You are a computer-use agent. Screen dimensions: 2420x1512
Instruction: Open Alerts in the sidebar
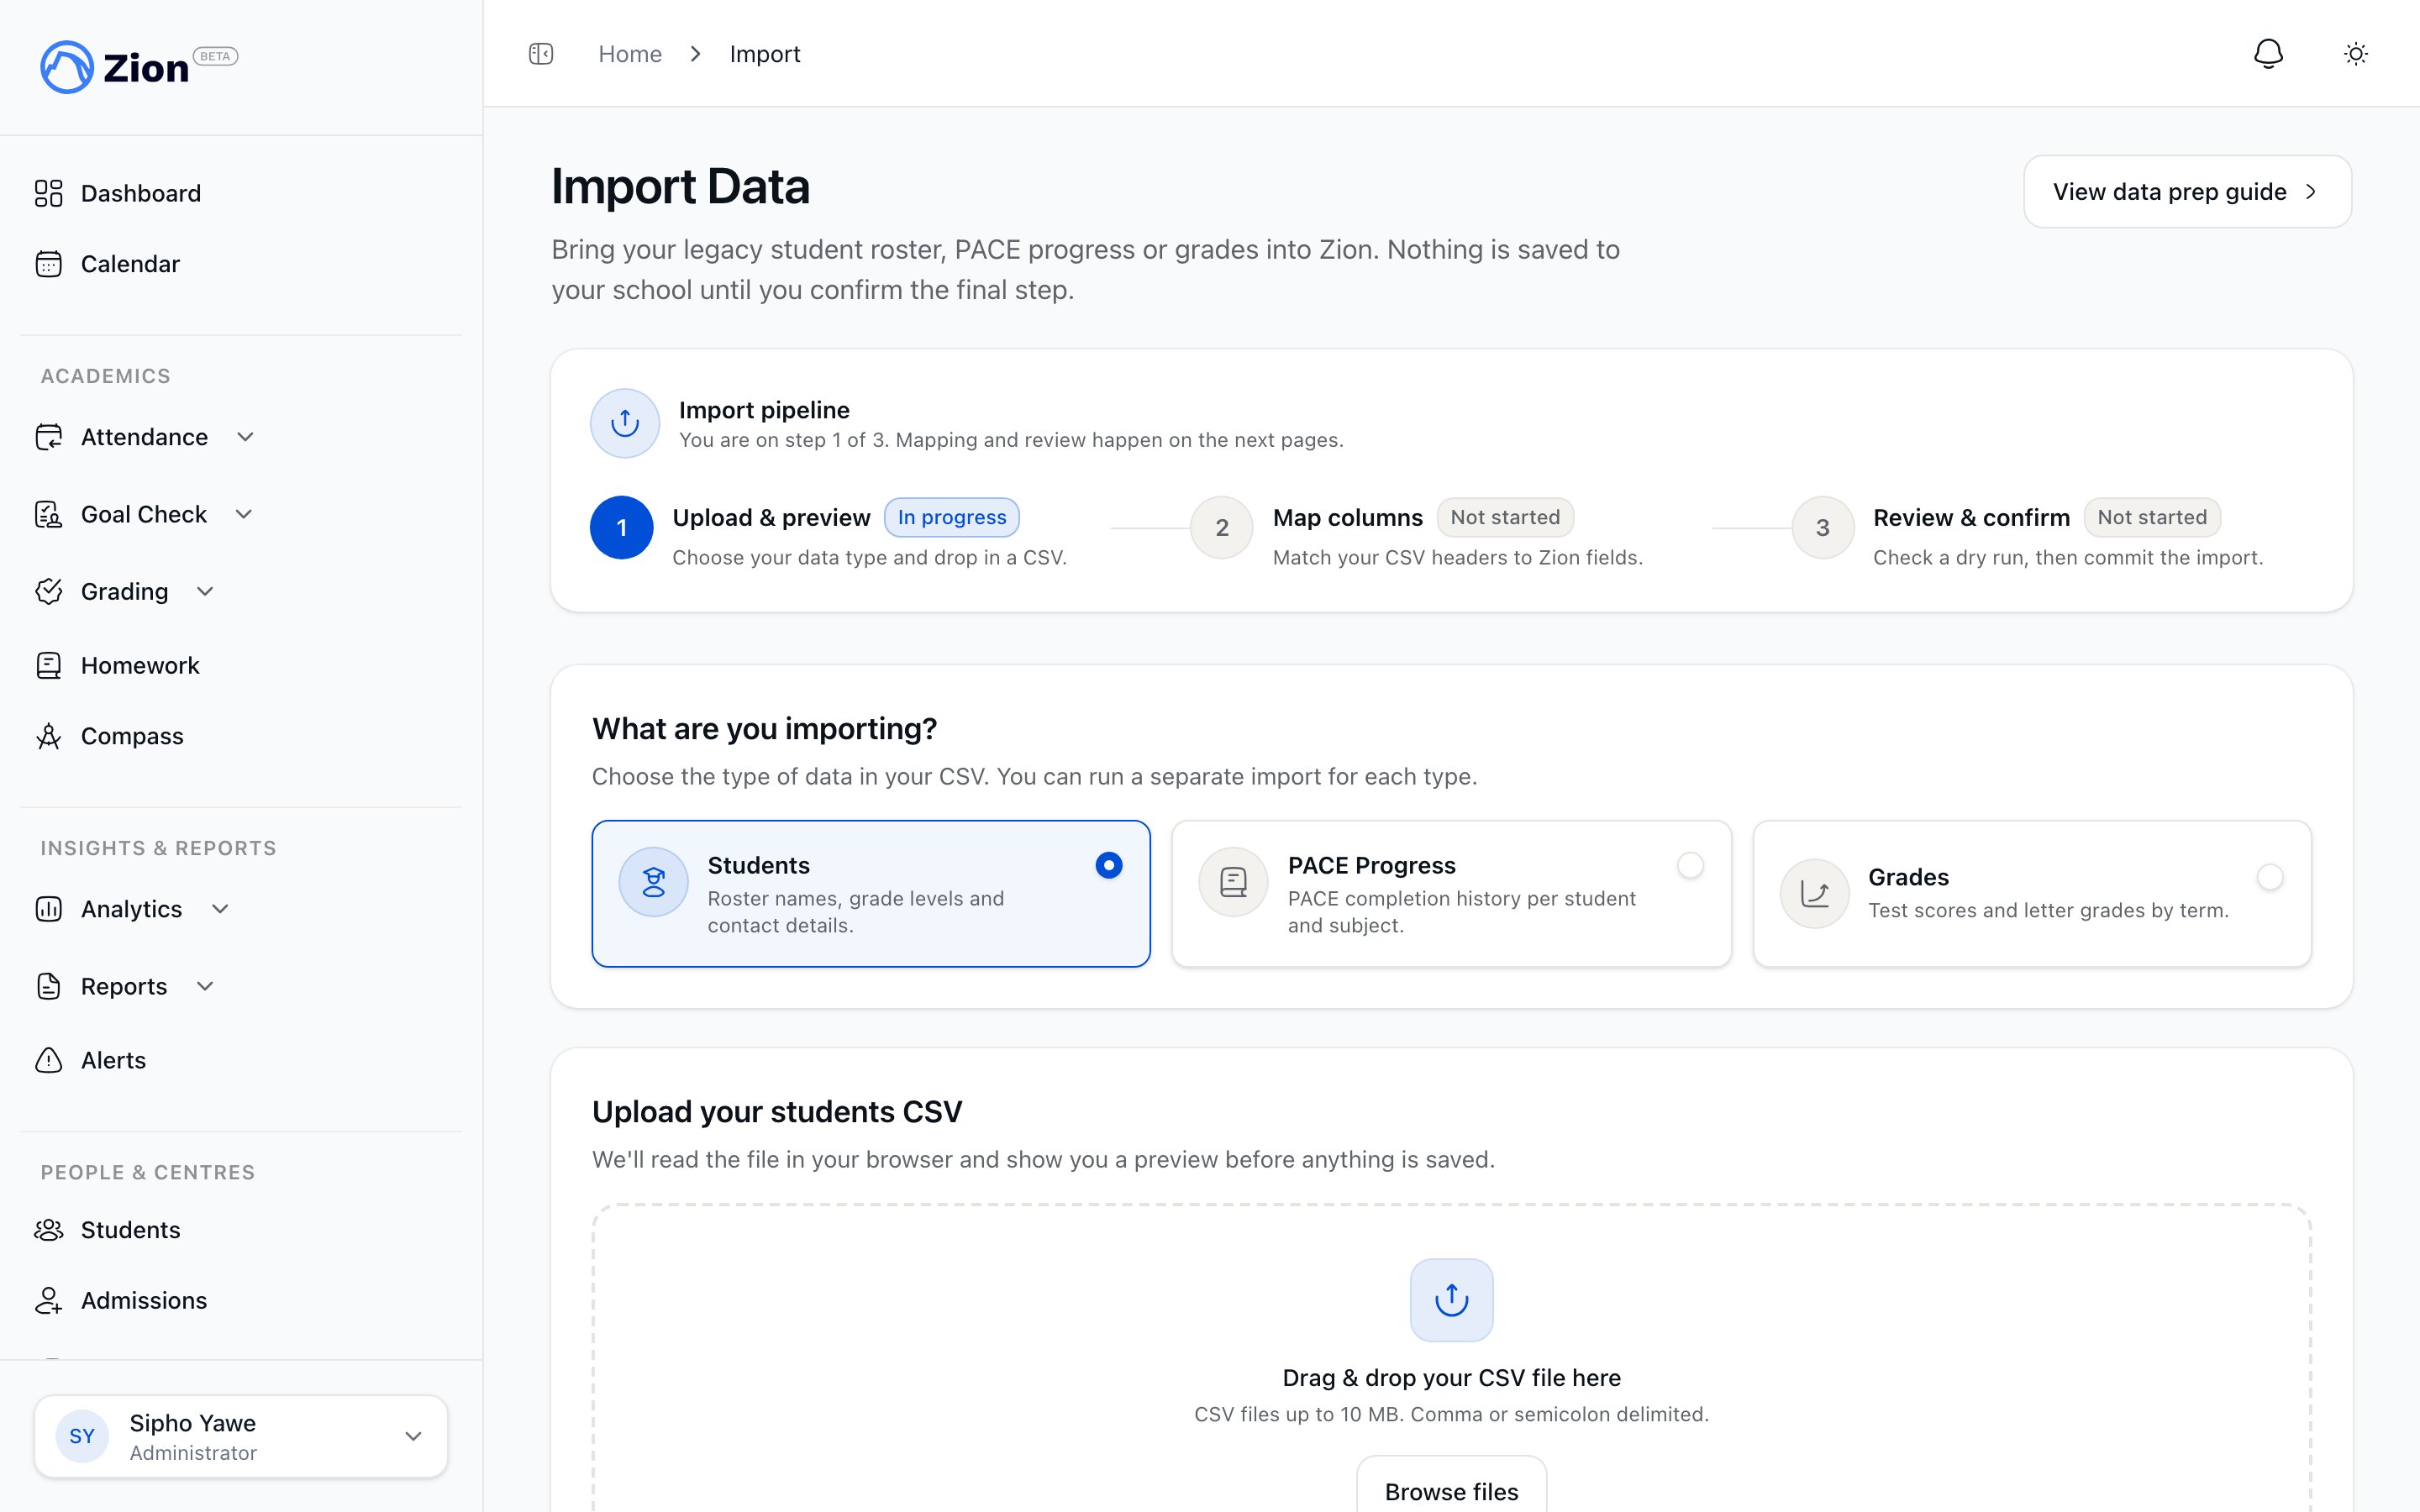pyautogui.click(x=113, y=1060)
